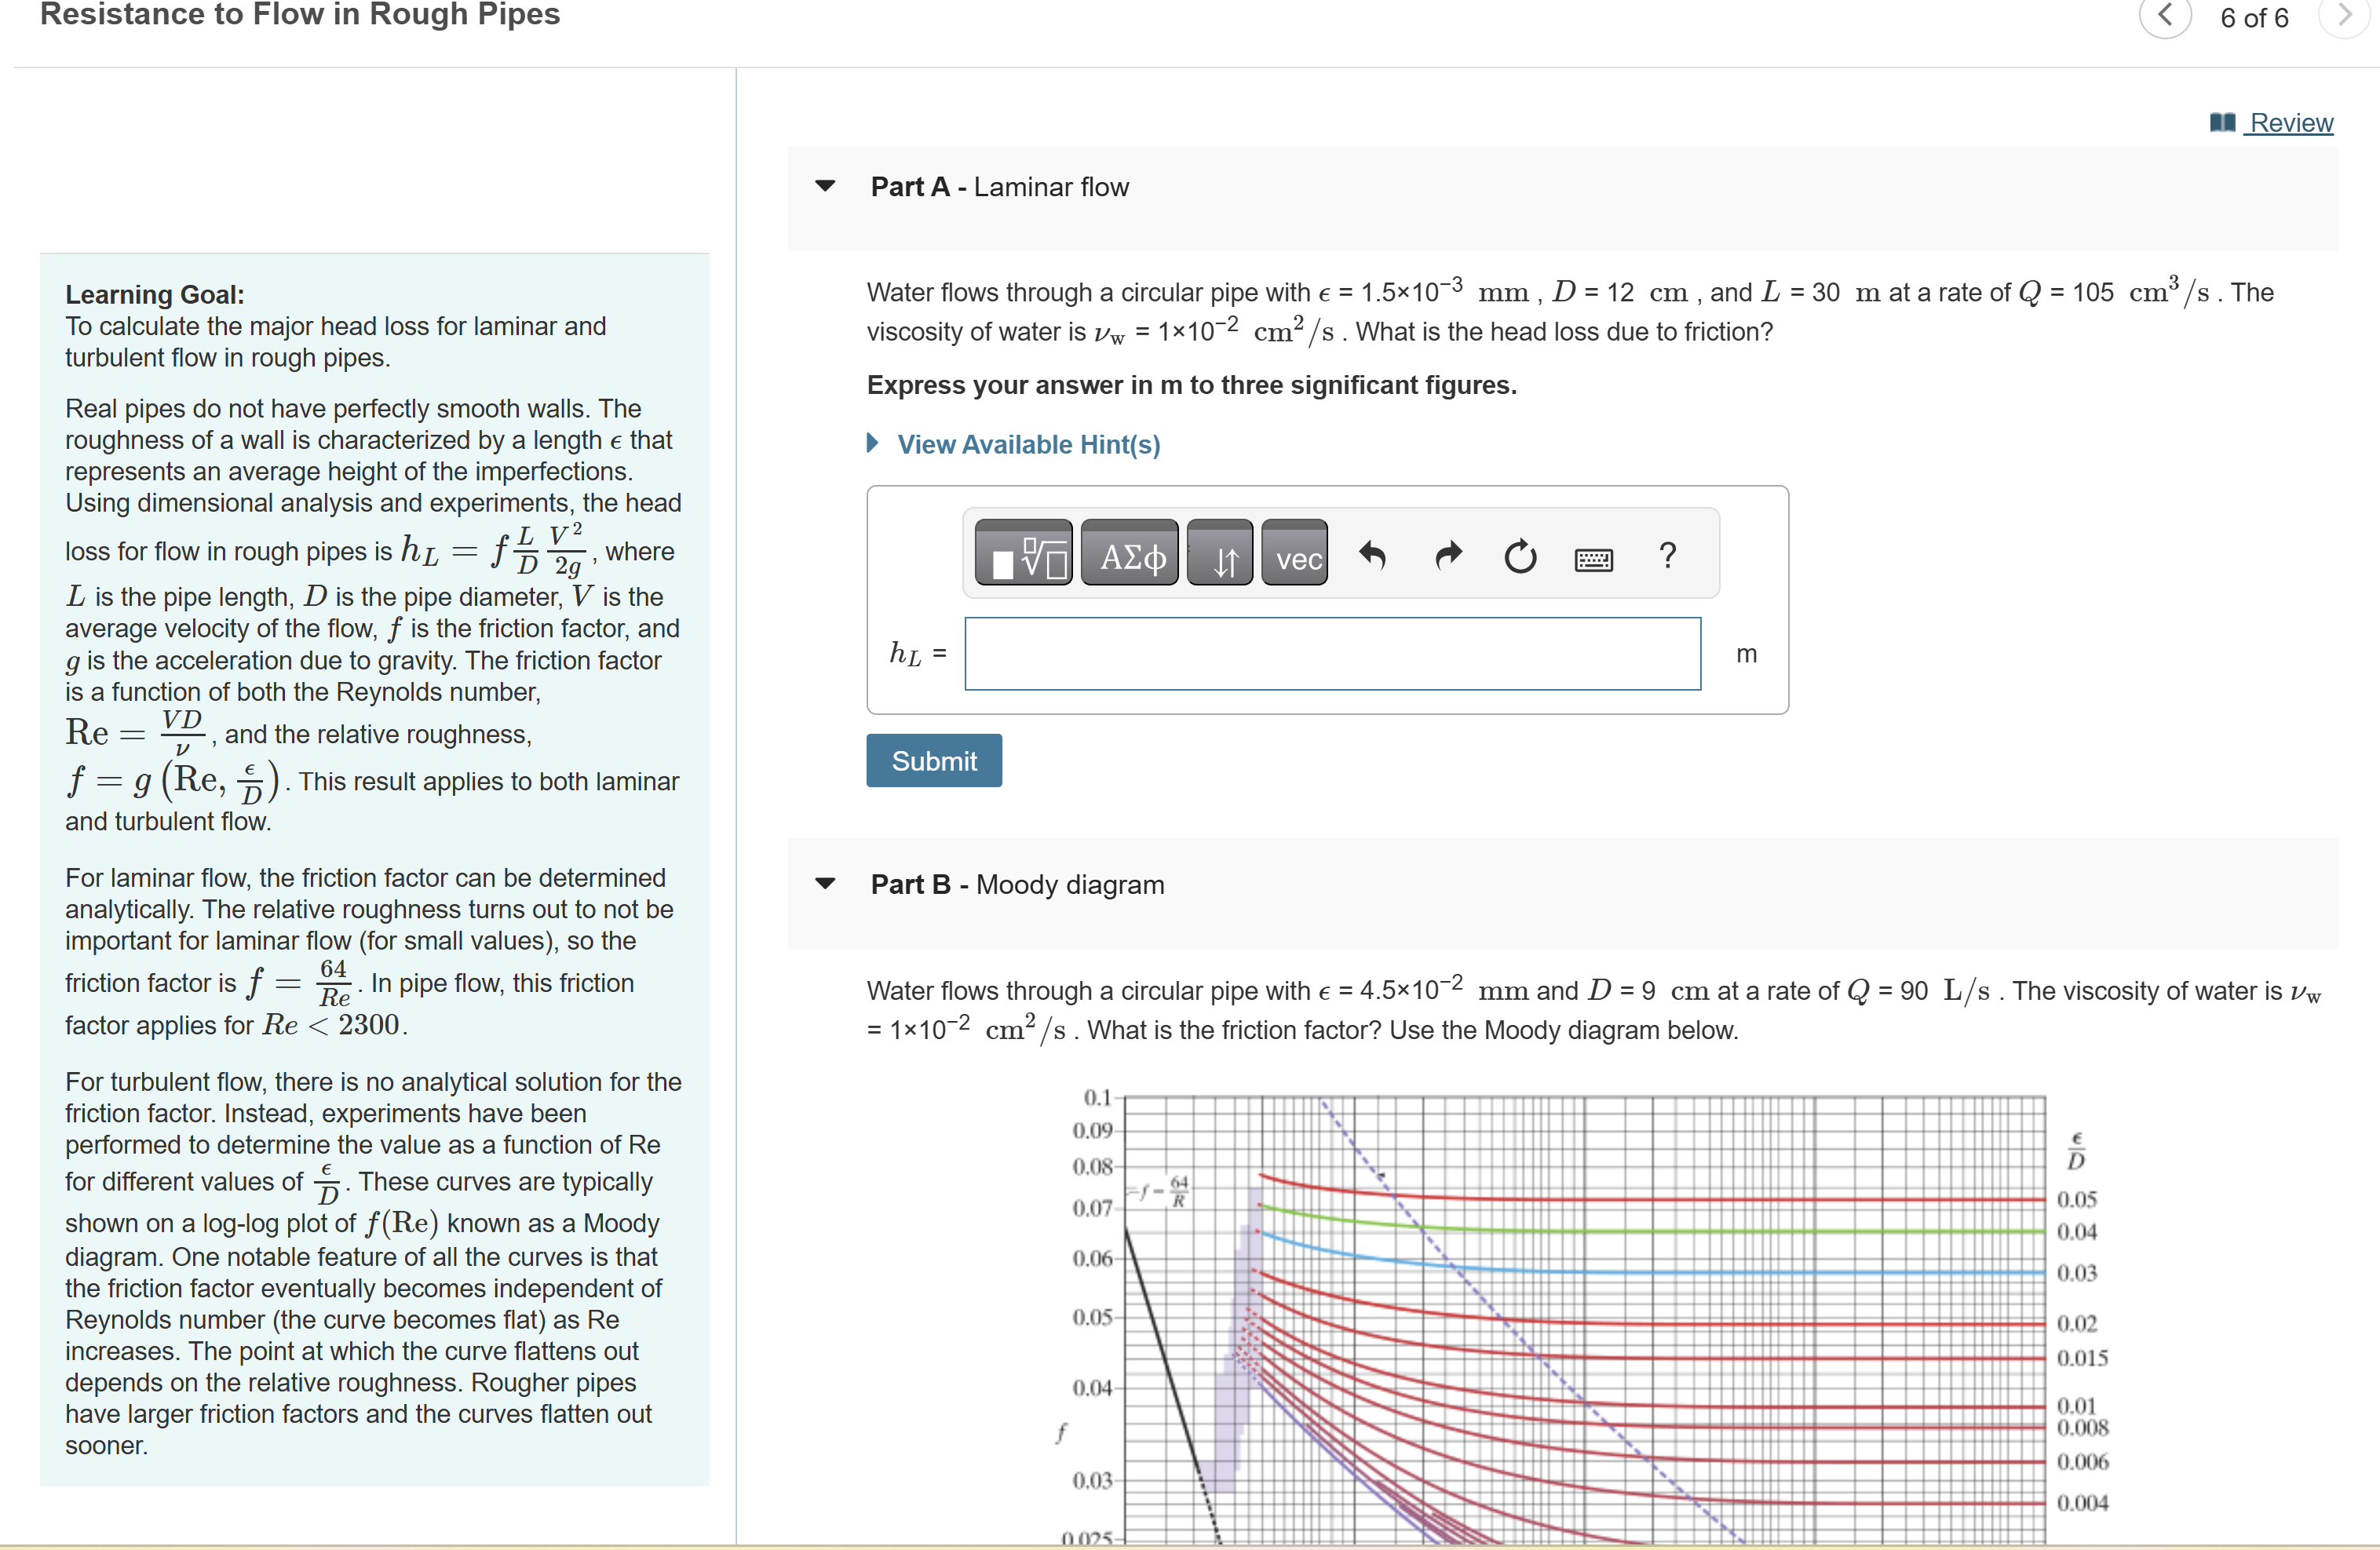This screenshot has height=1550, width=2380.
Task: Click the Review book icon
Action: [x=2222, y=121]
